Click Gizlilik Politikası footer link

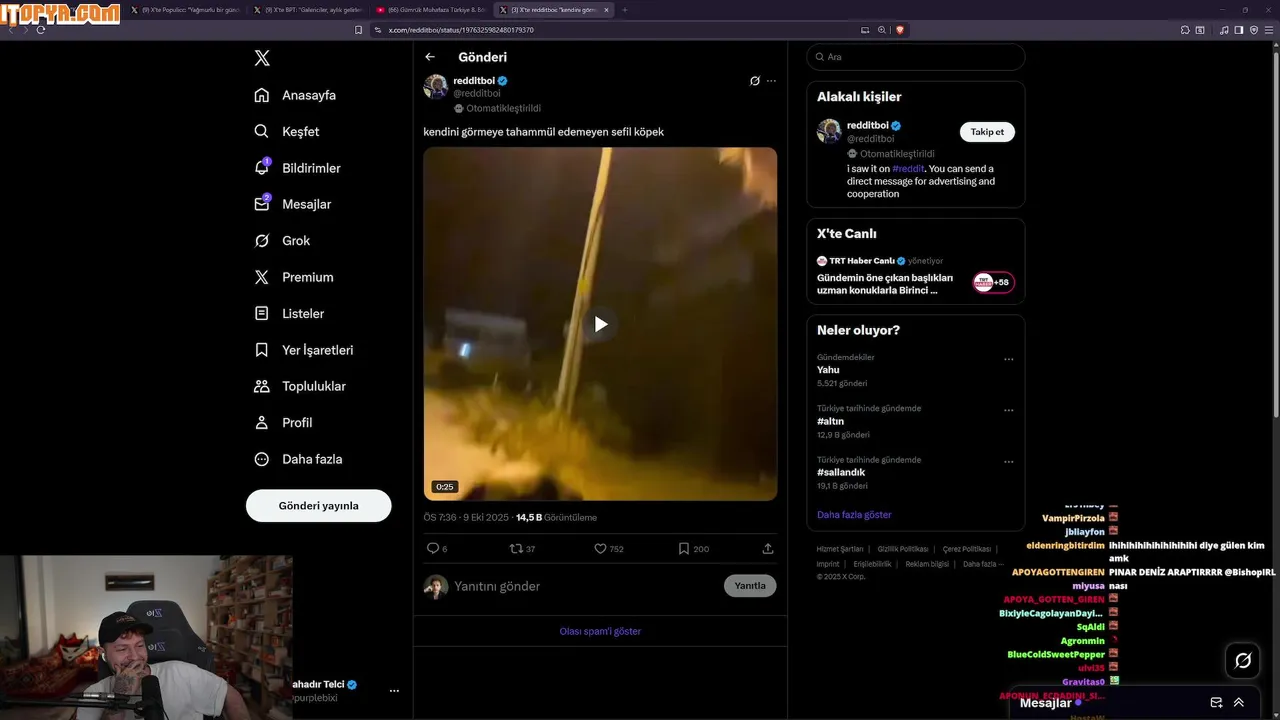903,549
